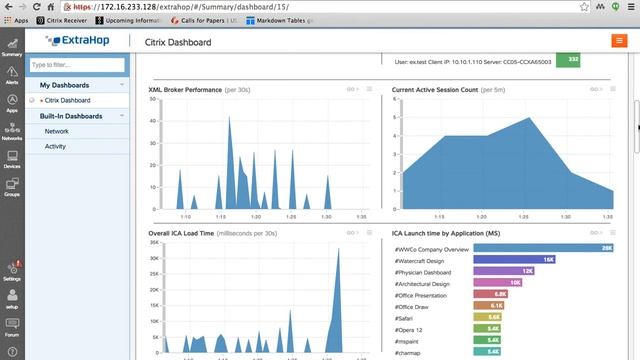Open the Help question mark icon
Viewport: 640px width, 360px height.
[12, 351]
